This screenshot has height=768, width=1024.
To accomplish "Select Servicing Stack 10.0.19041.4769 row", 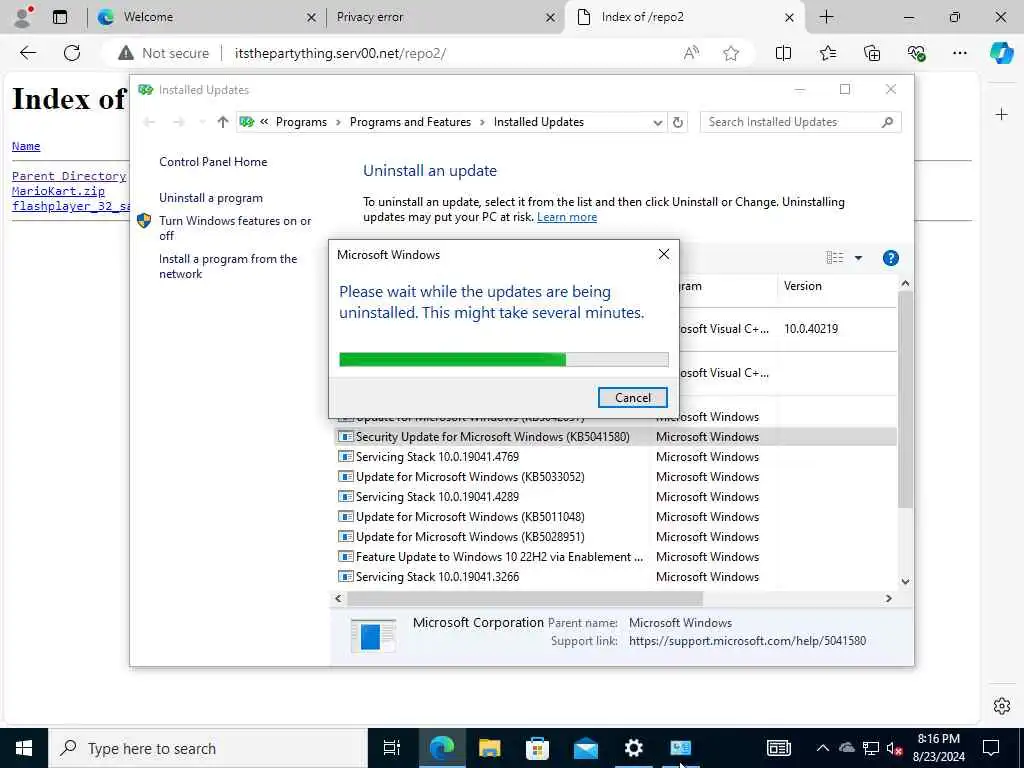I will 615,456.
